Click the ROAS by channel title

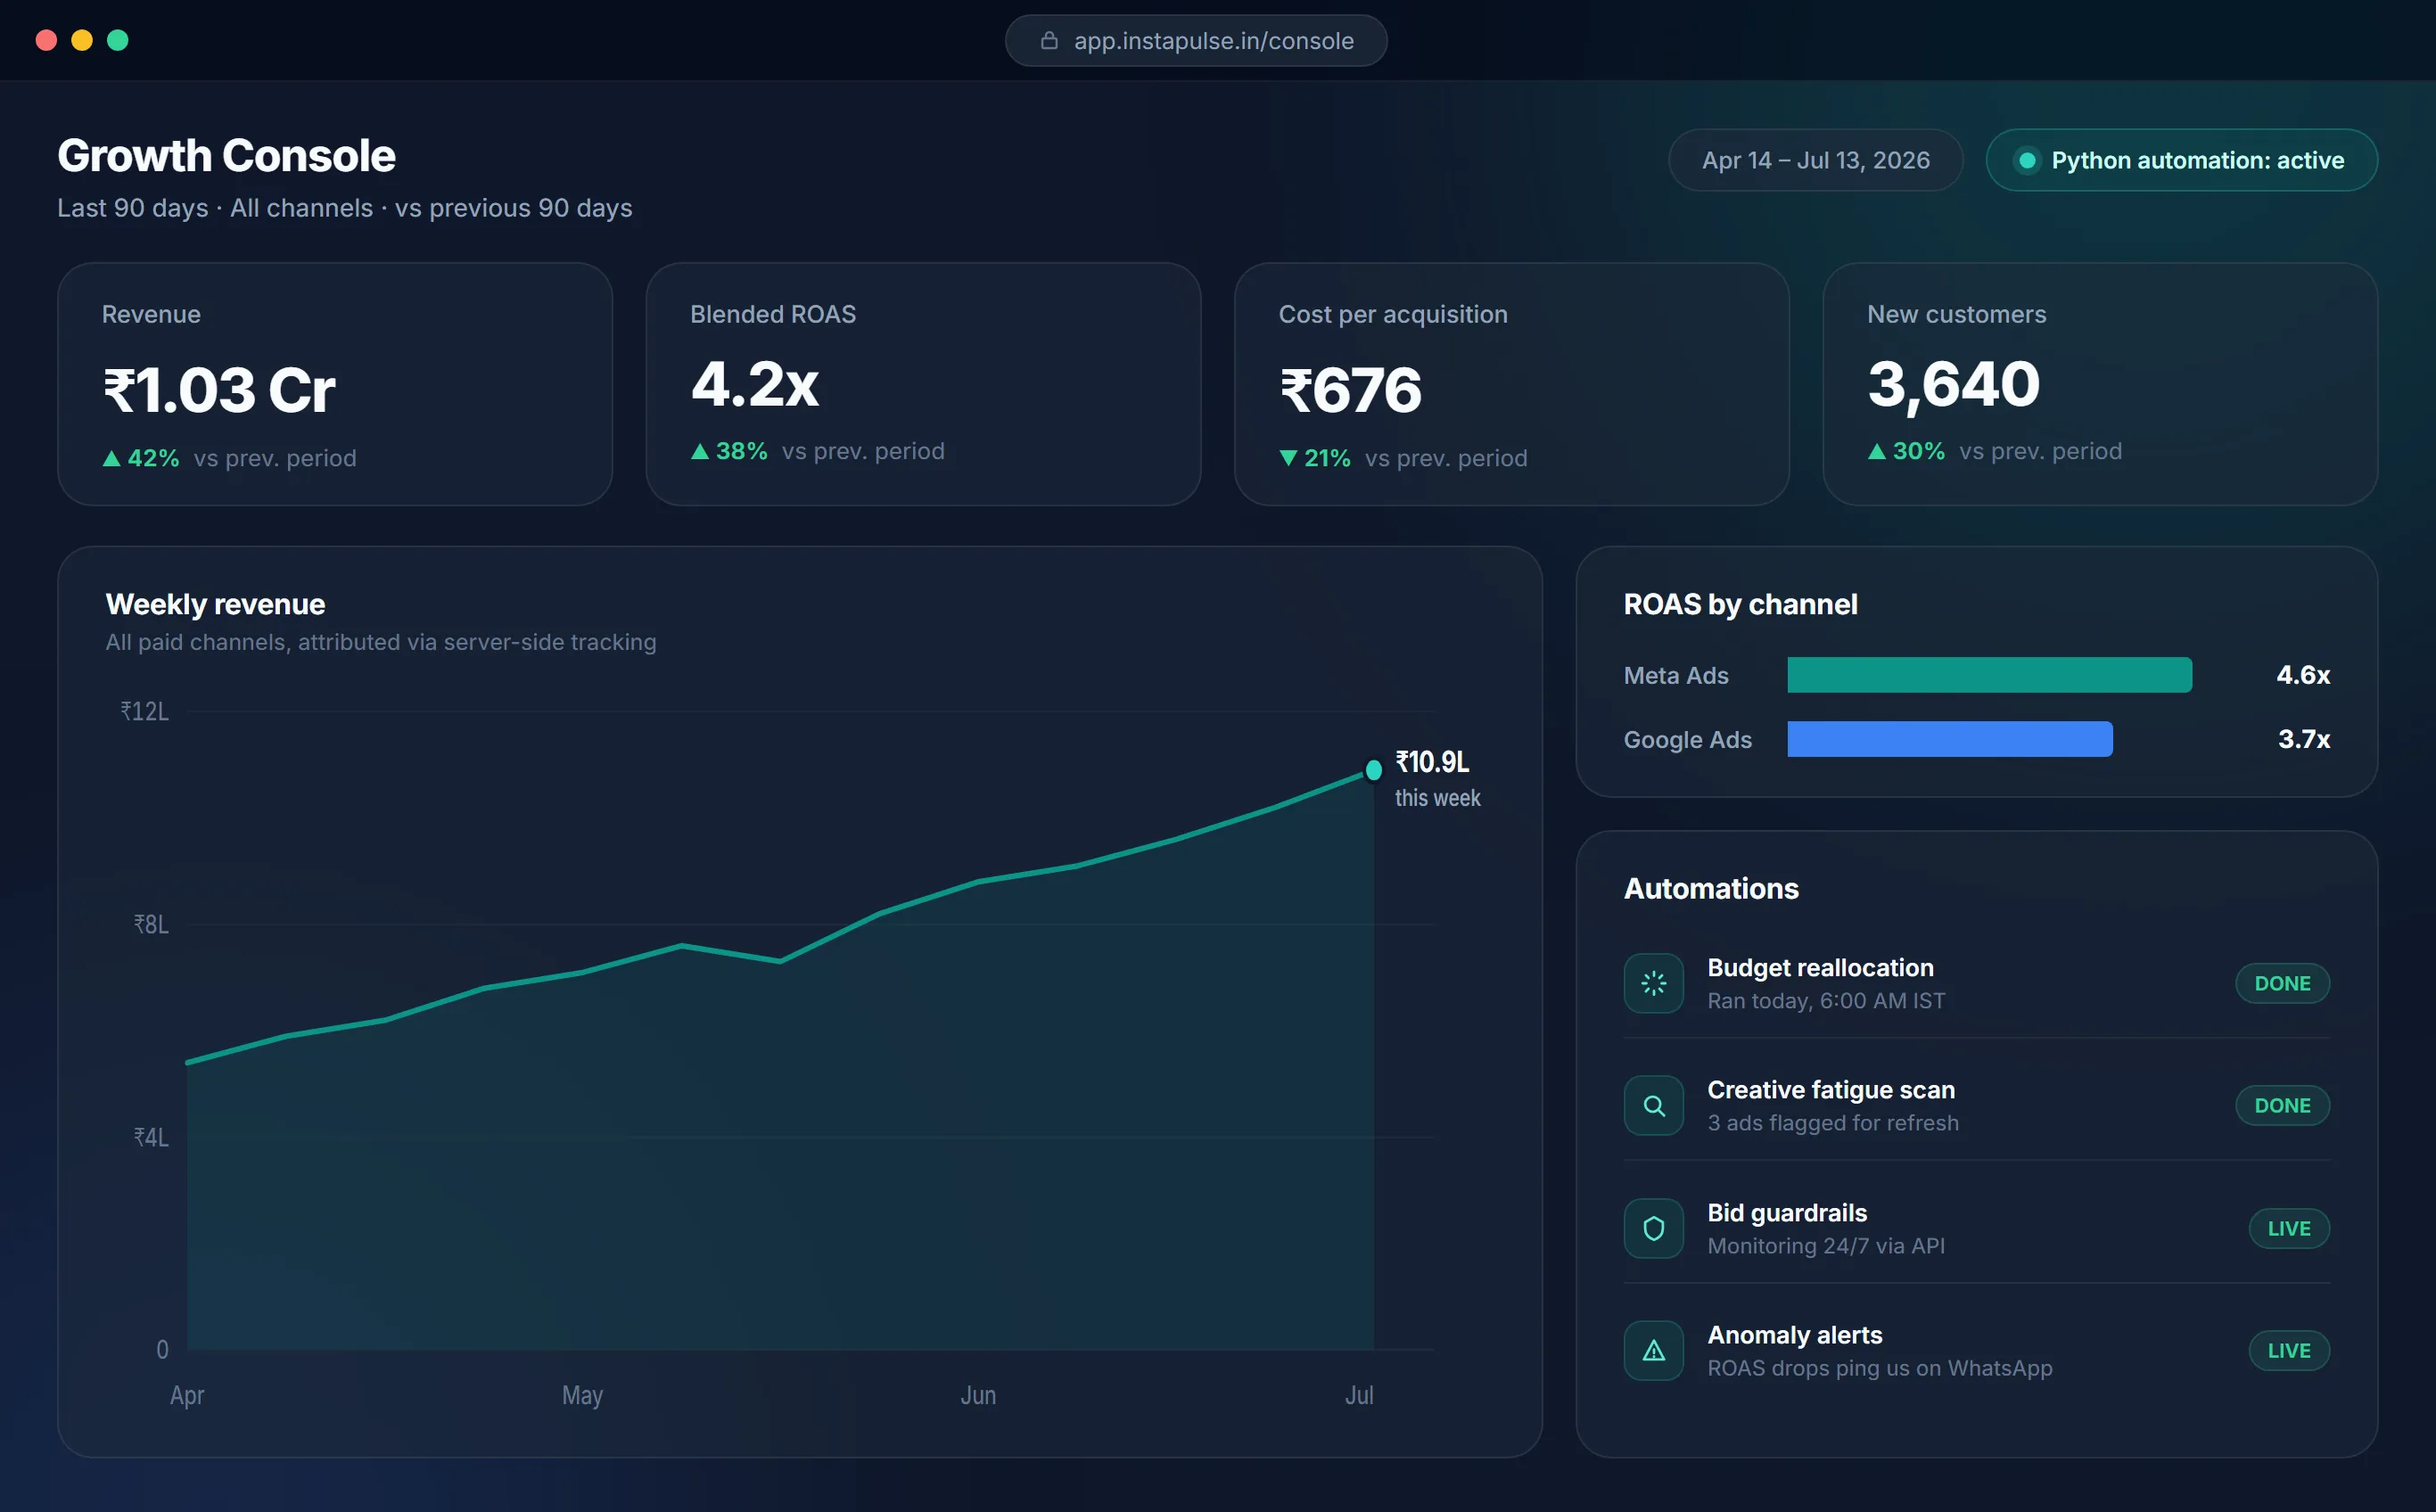pos(1740,604)
